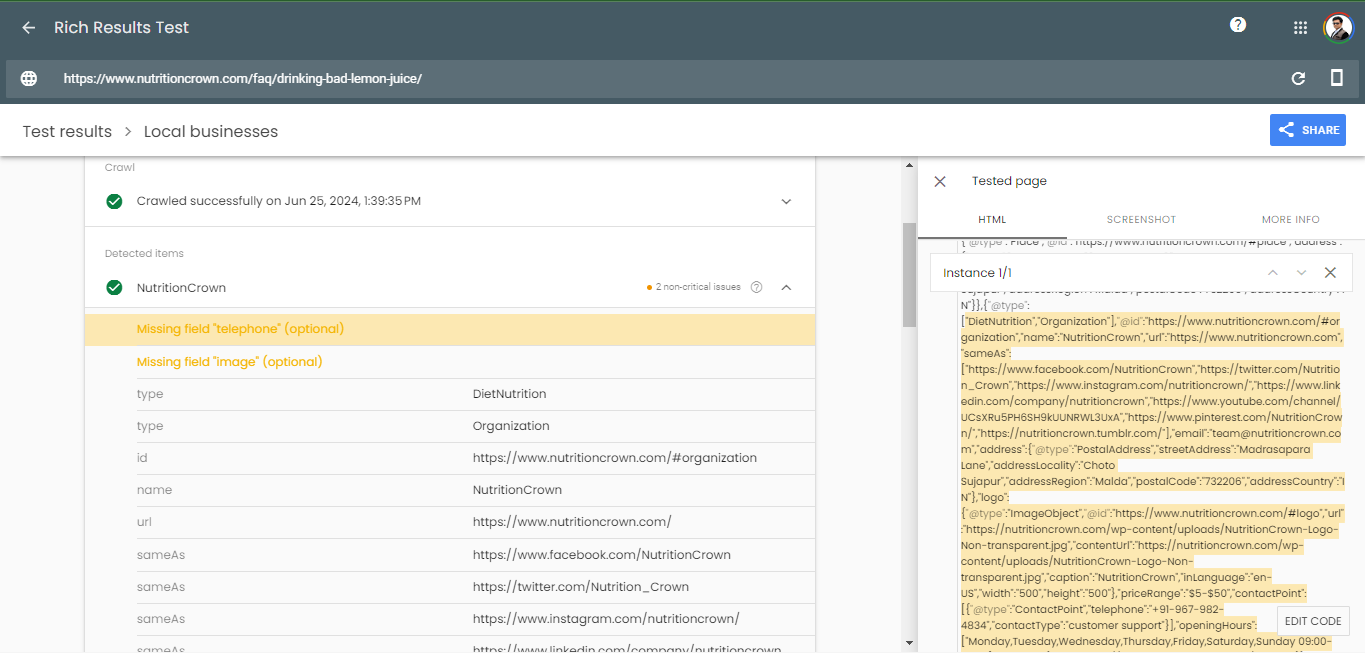The height and width of the screenshot is (653, 1365).
Task: Click the green check beside Crawled successfully
Action: click(115, 201)
